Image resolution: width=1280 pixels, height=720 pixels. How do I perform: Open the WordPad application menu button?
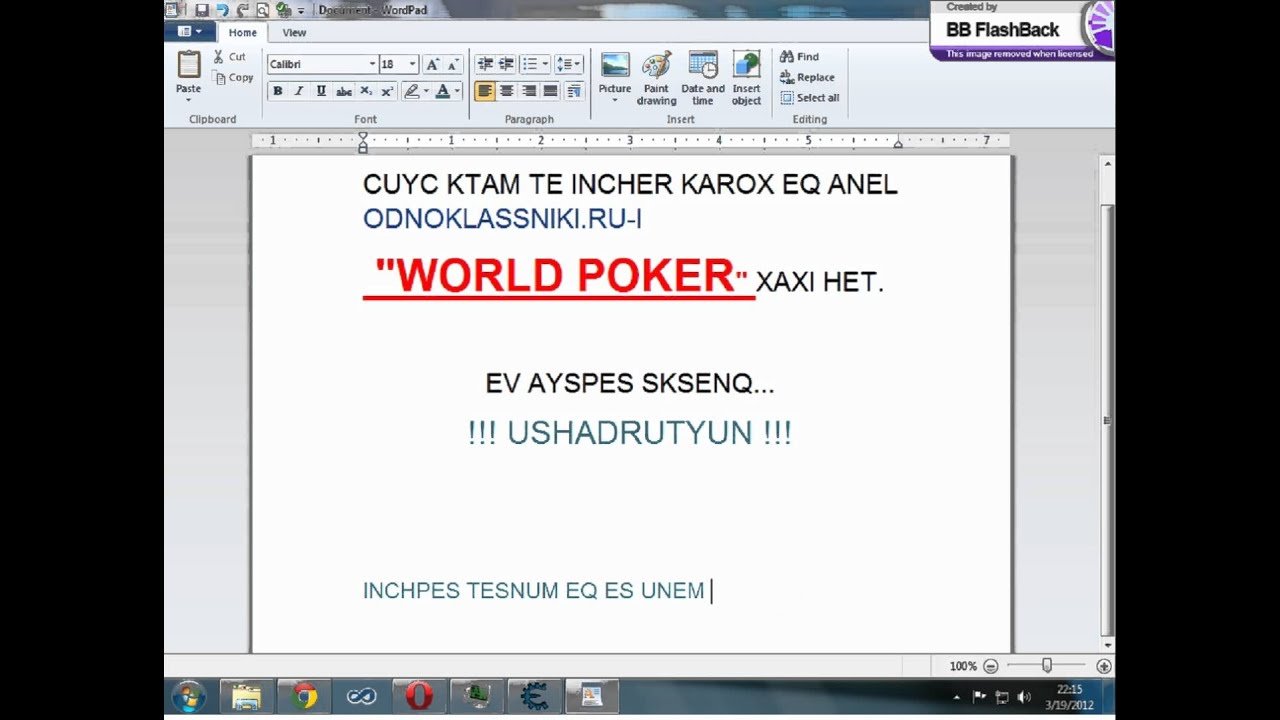[x=189, y=32]
